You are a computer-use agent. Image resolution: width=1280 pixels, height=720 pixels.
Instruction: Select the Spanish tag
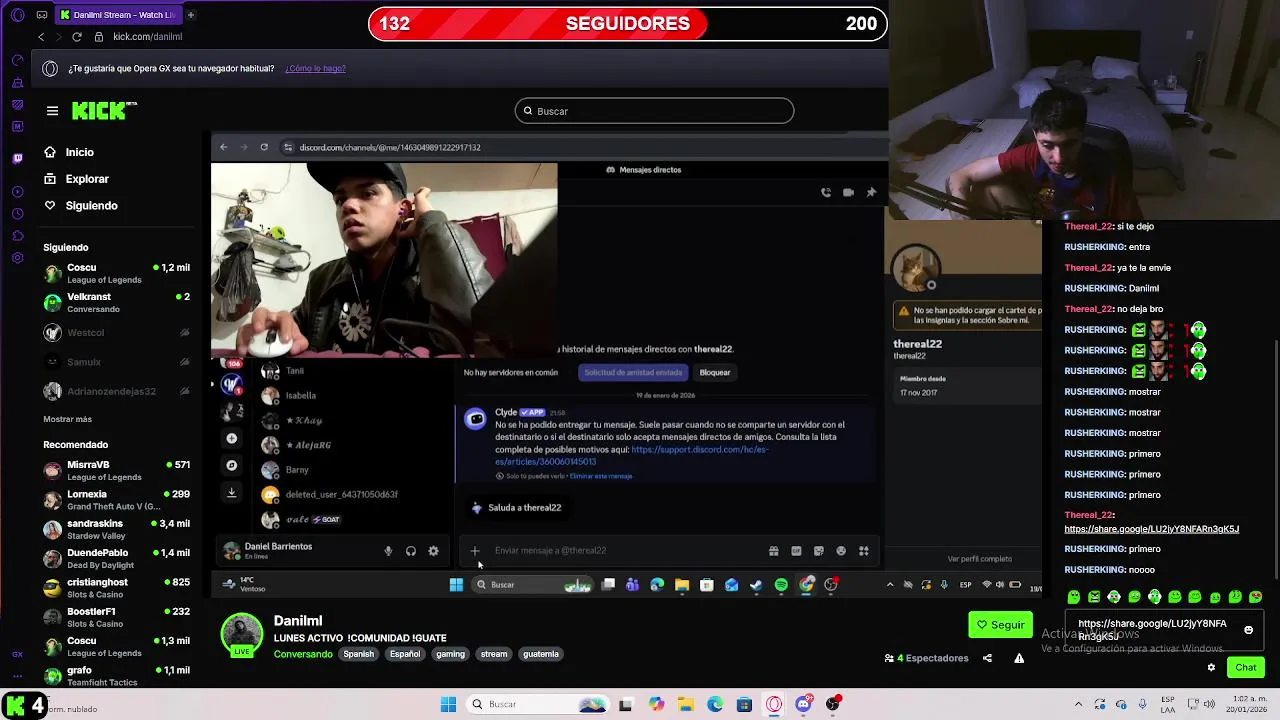[x=358, y=654]
